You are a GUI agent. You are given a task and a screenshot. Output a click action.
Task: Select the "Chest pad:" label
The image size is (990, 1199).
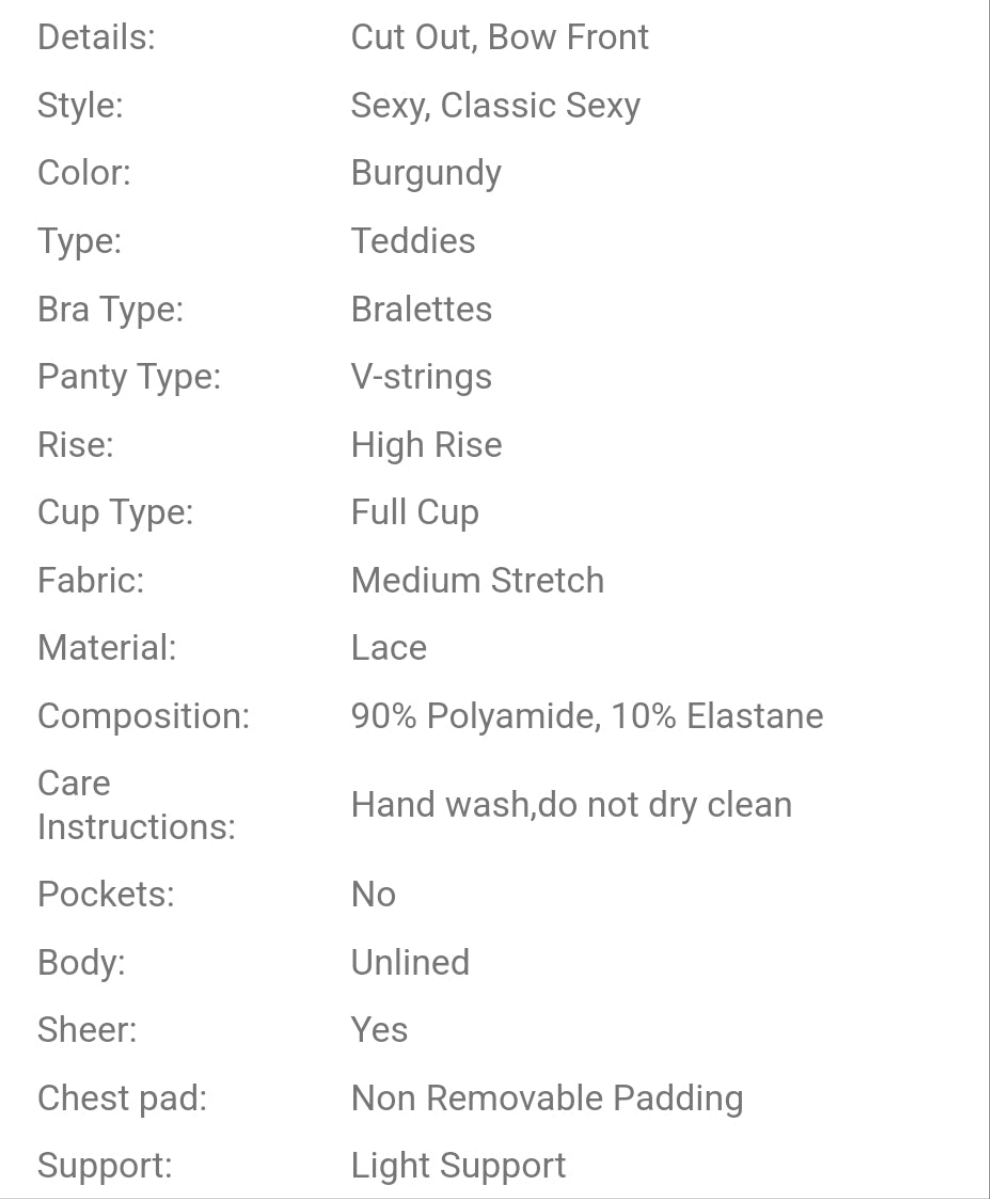point(122,1098)
